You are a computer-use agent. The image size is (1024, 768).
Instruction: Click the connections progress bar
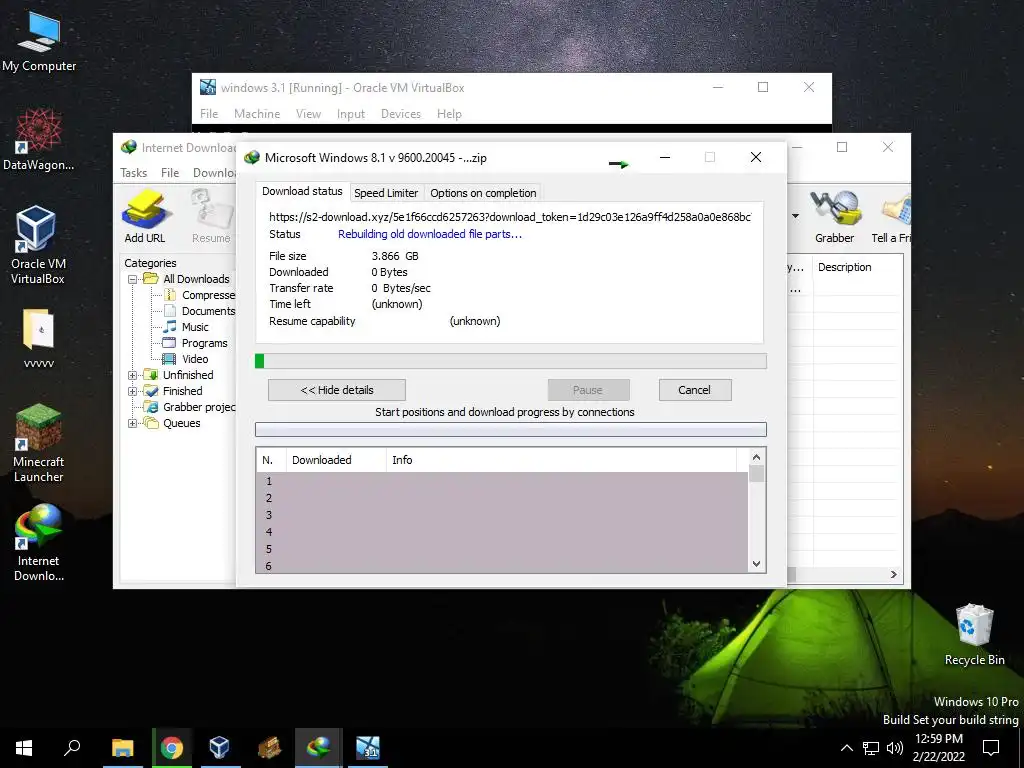click(511, 430)
